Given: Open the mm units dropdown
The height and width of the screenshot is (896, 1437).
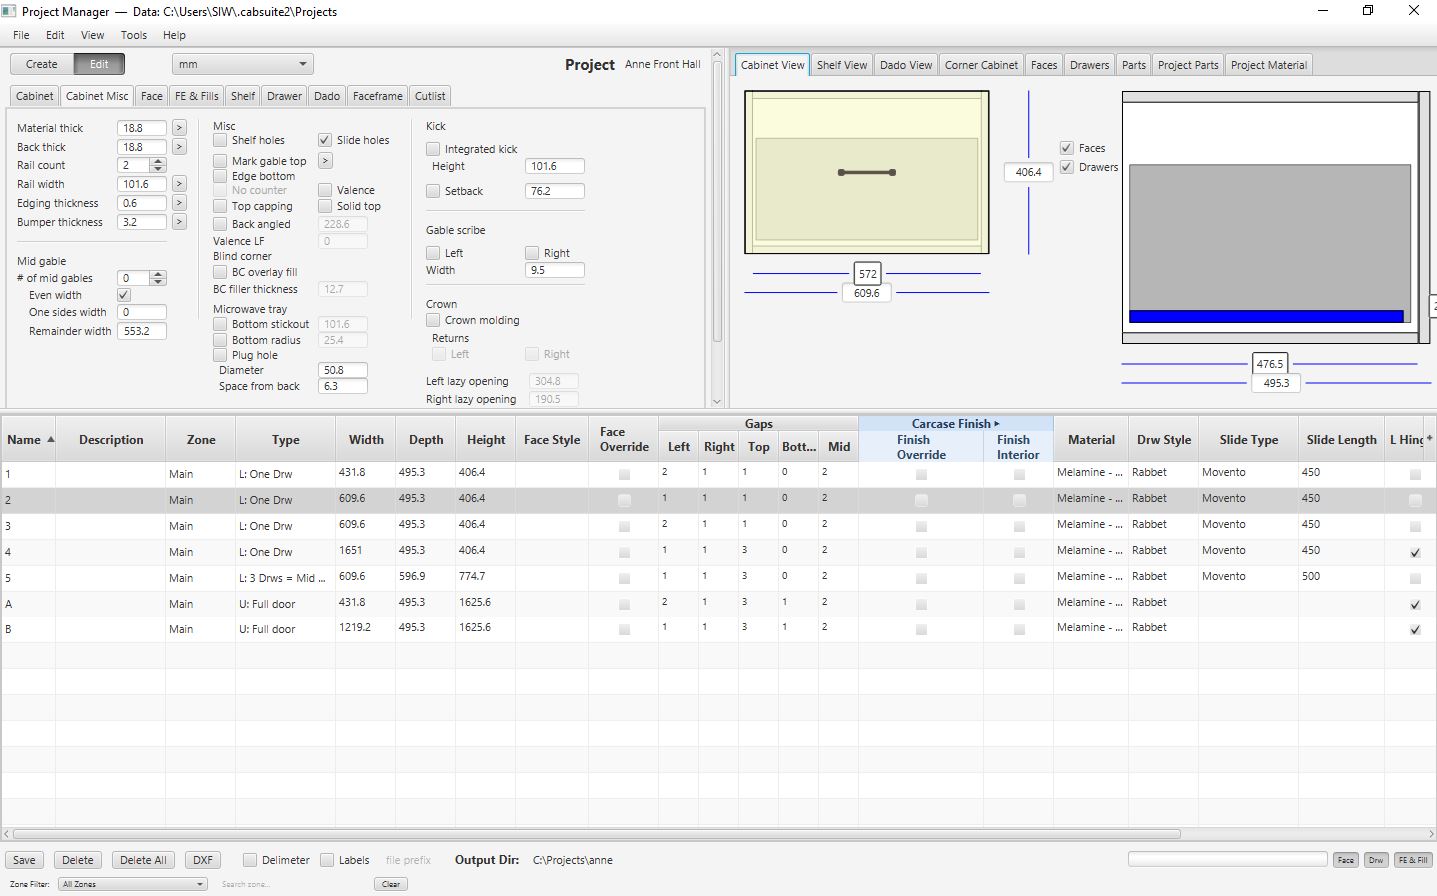Looking at the screenshot, I should pyautogui.click(x=243, y=64).
